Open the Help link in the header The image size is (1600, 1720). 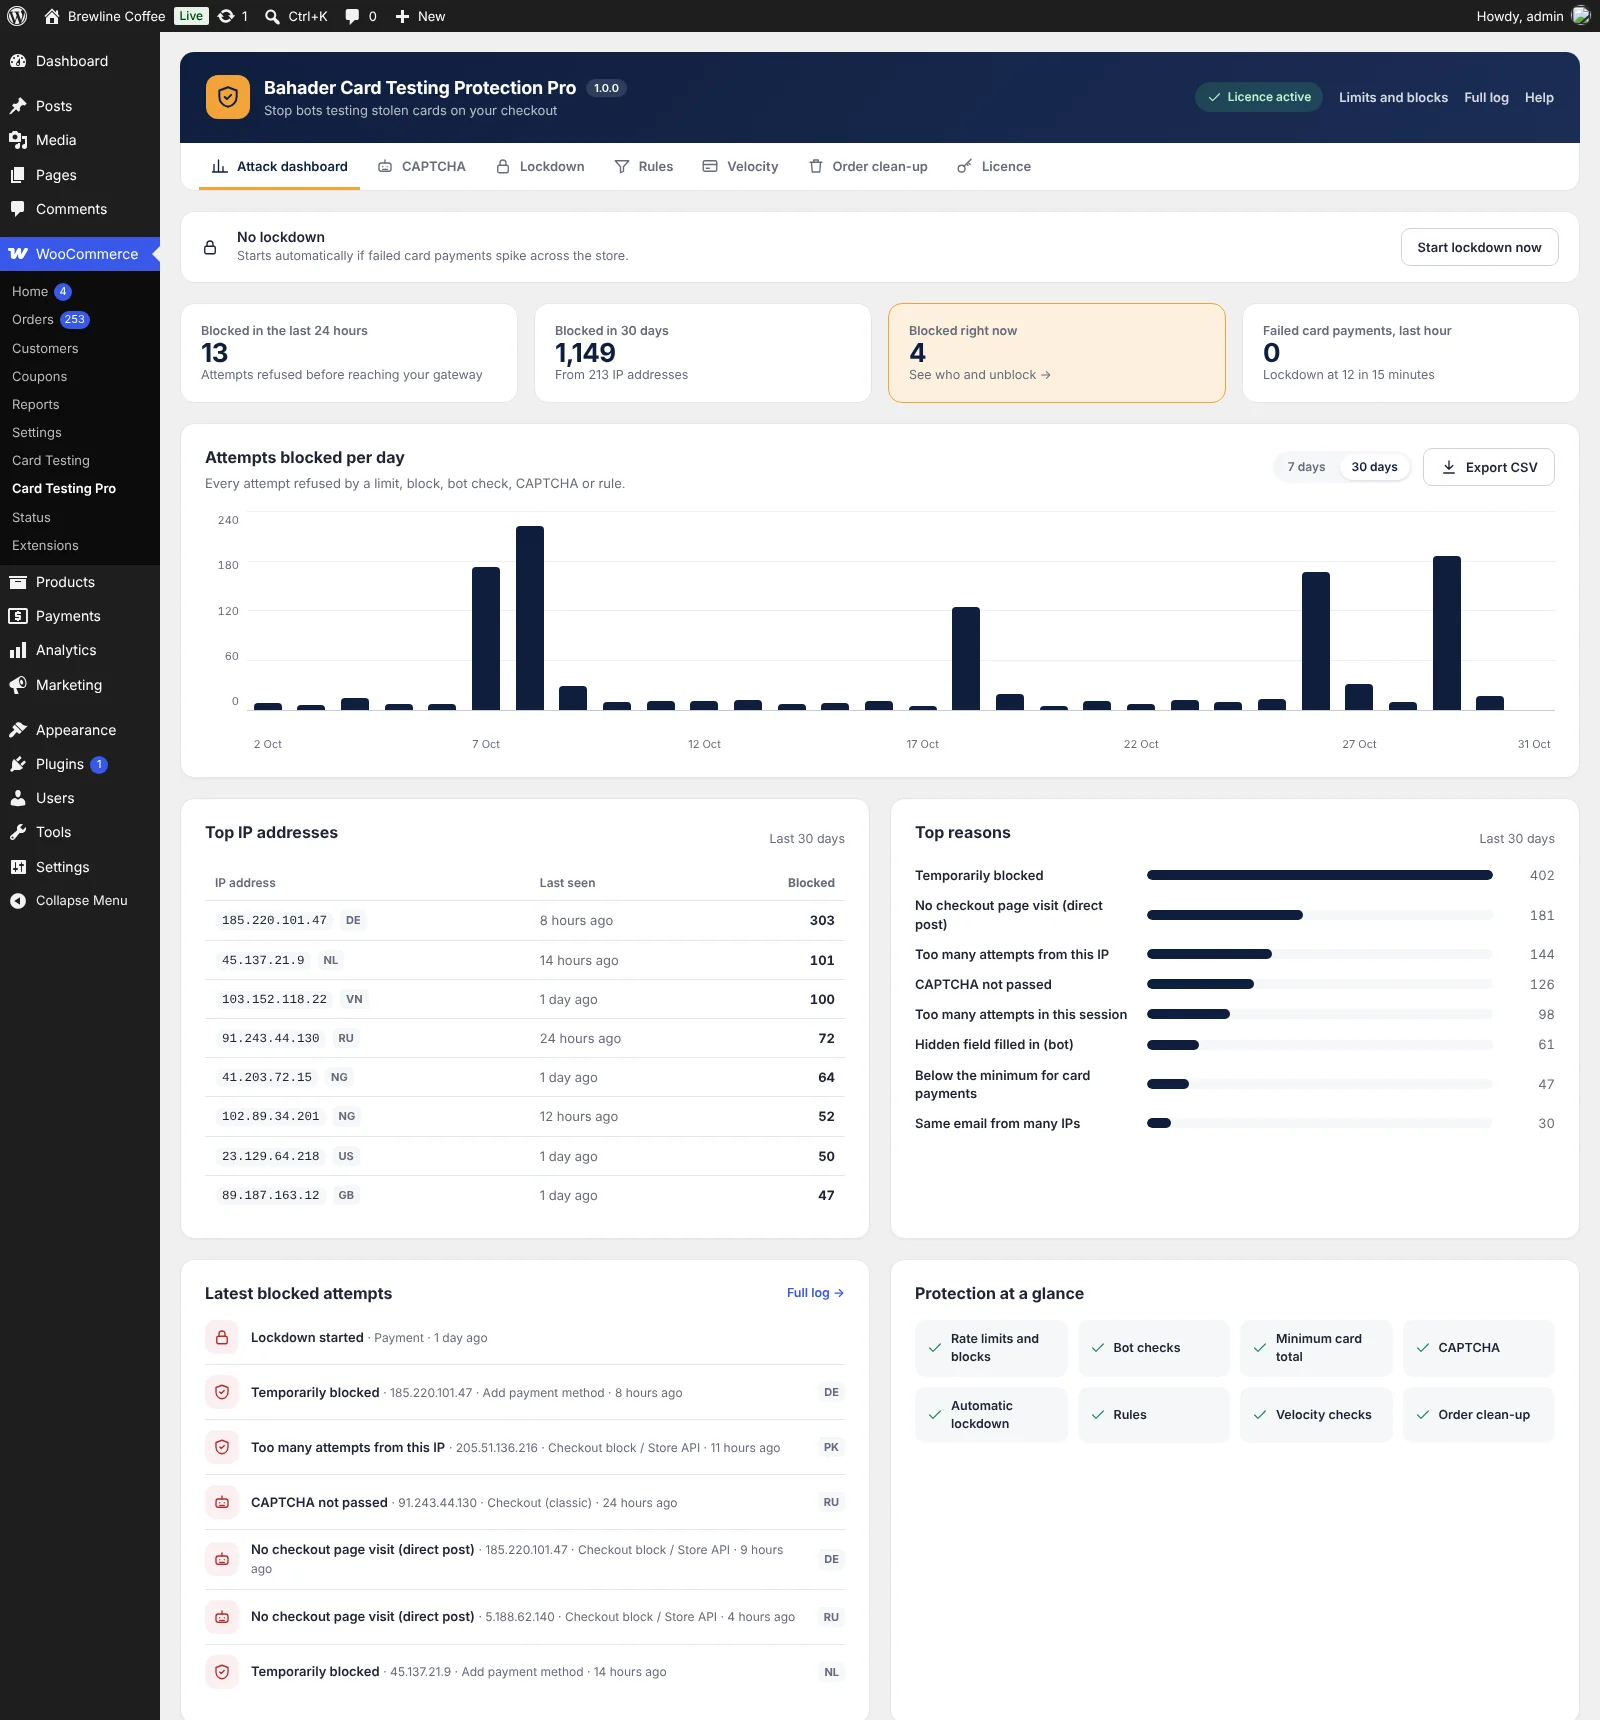click(x=1539, y=97)
